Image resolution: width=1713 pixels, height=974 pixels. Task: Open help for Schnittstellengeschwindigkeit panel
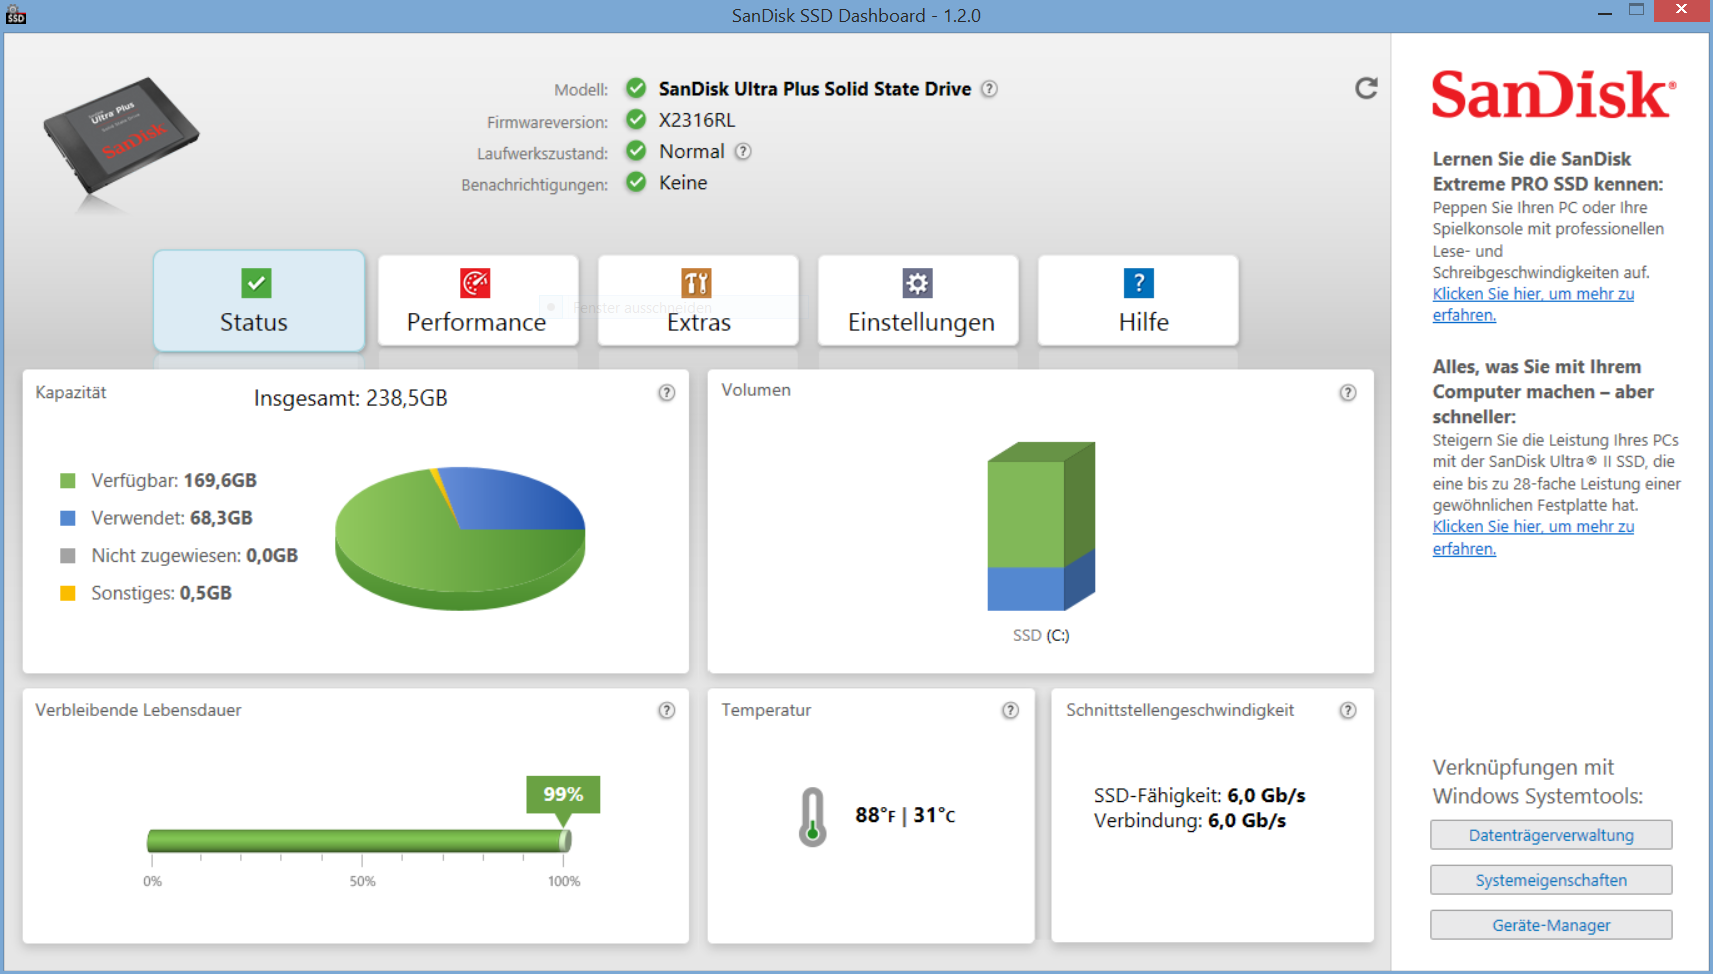(x=1347, y=710)
